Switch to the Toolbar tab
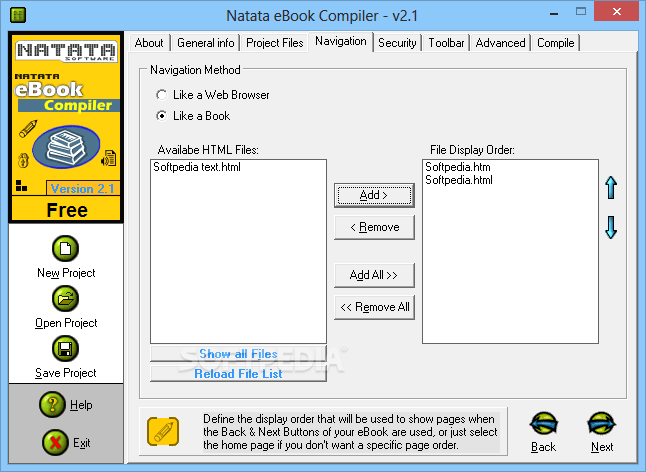The image size is (646, 472). (x=446, y=43)
